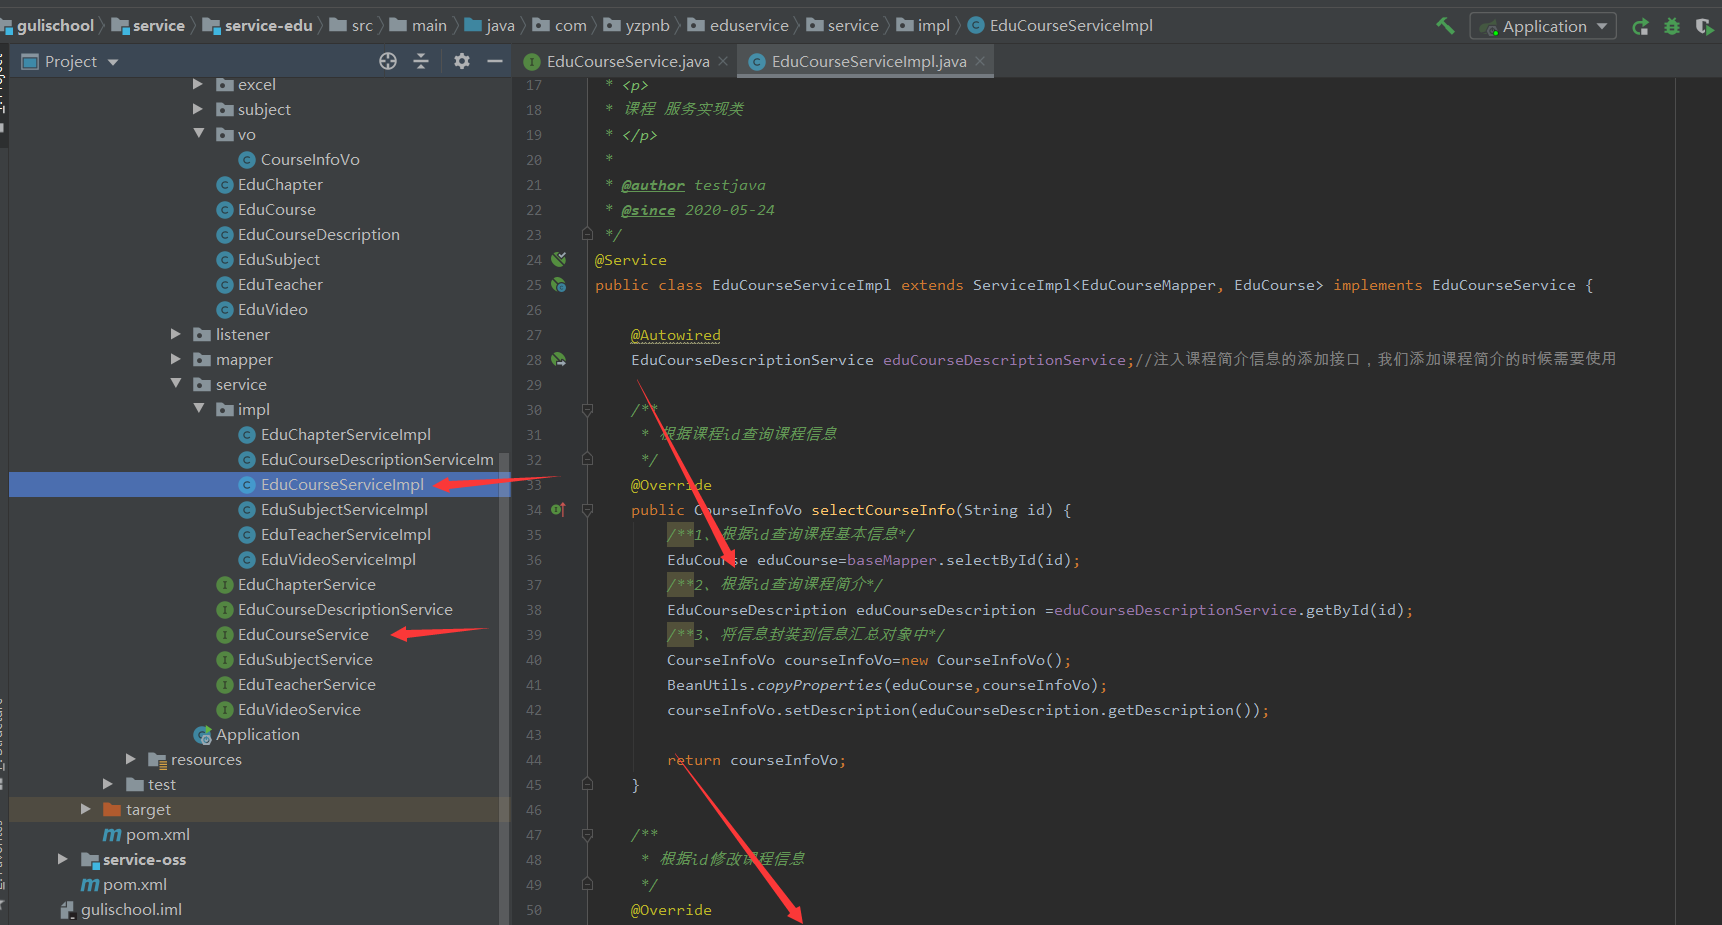Click selectCourseInfo method name in code
This screenshot has width=1722, height=925.
(883, 510)
